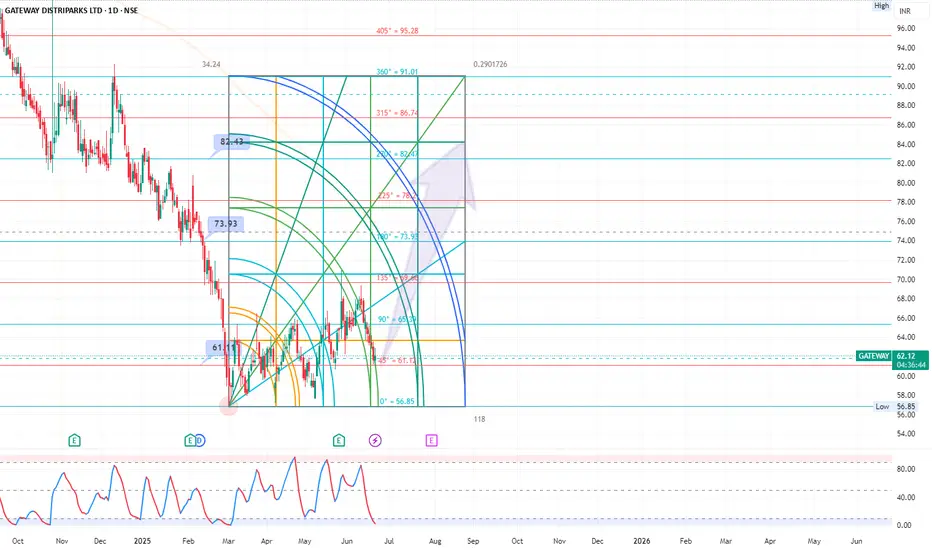Open the green earnings E marker beside the D dividend marker
Viewport: 932px width, 550px height.
(x=190, y=441)
